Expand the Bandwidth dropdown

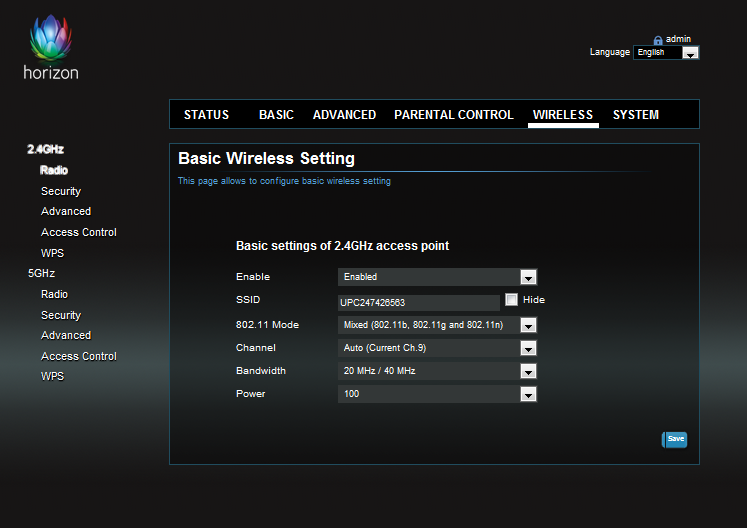(437, 371)
